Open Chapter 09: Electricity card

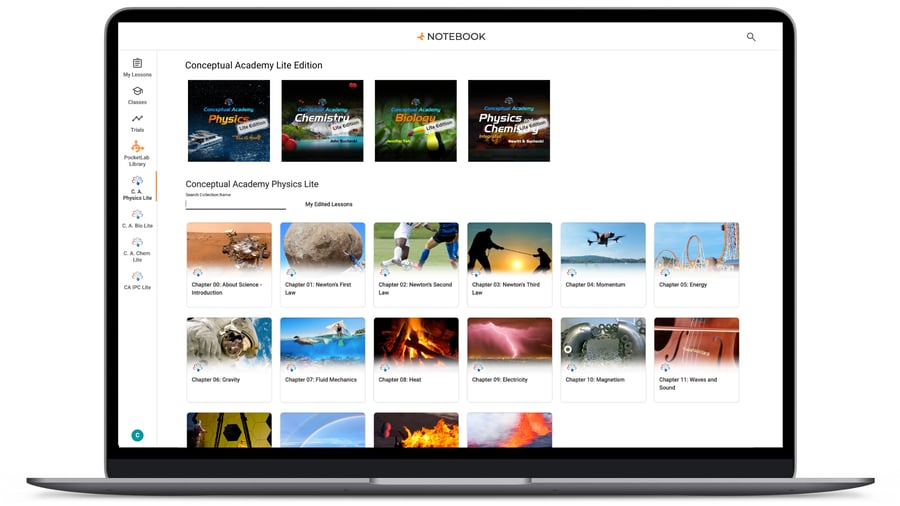[x=510, y=360]
